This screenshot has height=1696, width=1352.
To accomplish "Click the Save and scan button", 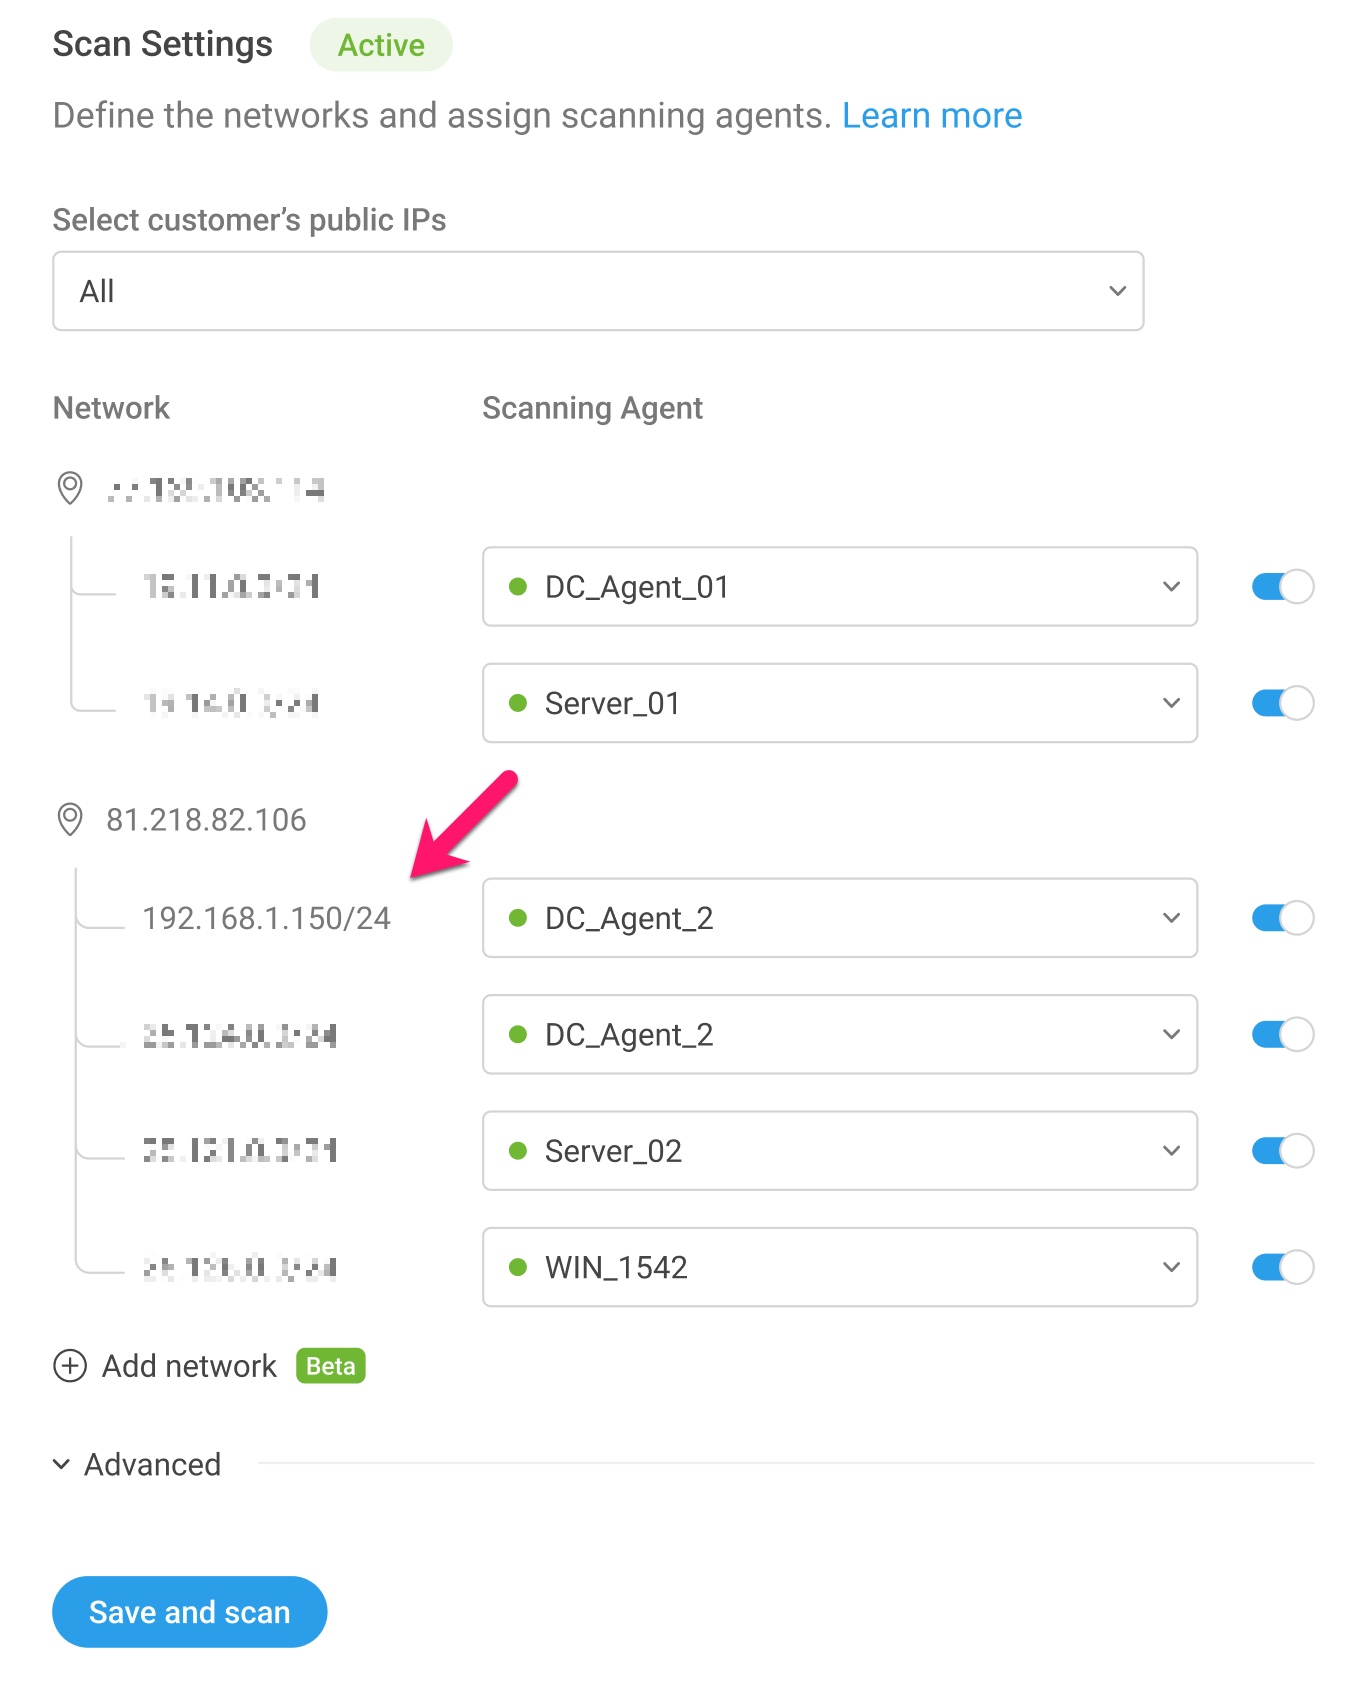I will (x=190, y=1612).
